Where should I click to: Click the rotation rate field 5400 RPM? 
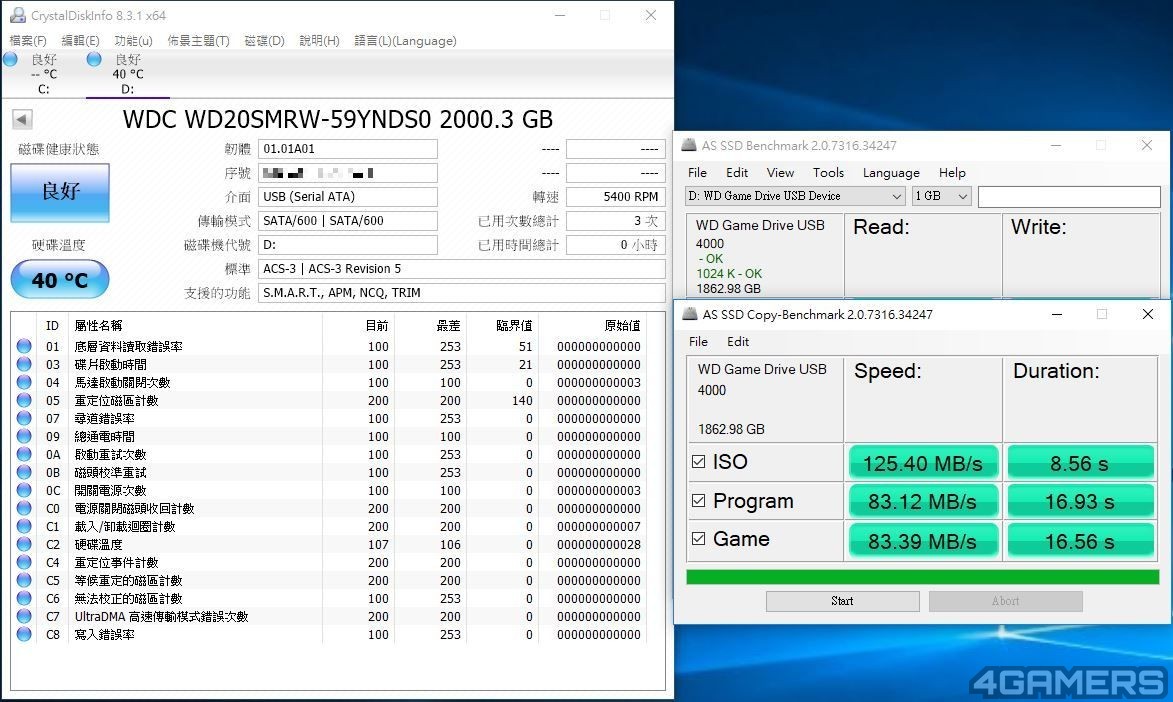(615, 197)
